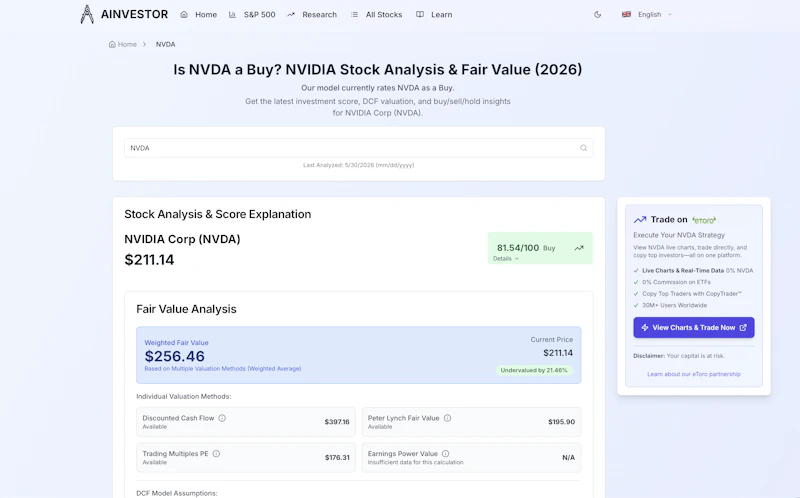800x498 pixels.
Task: Click the $256.46 weighted fair value
Action: 174,356
